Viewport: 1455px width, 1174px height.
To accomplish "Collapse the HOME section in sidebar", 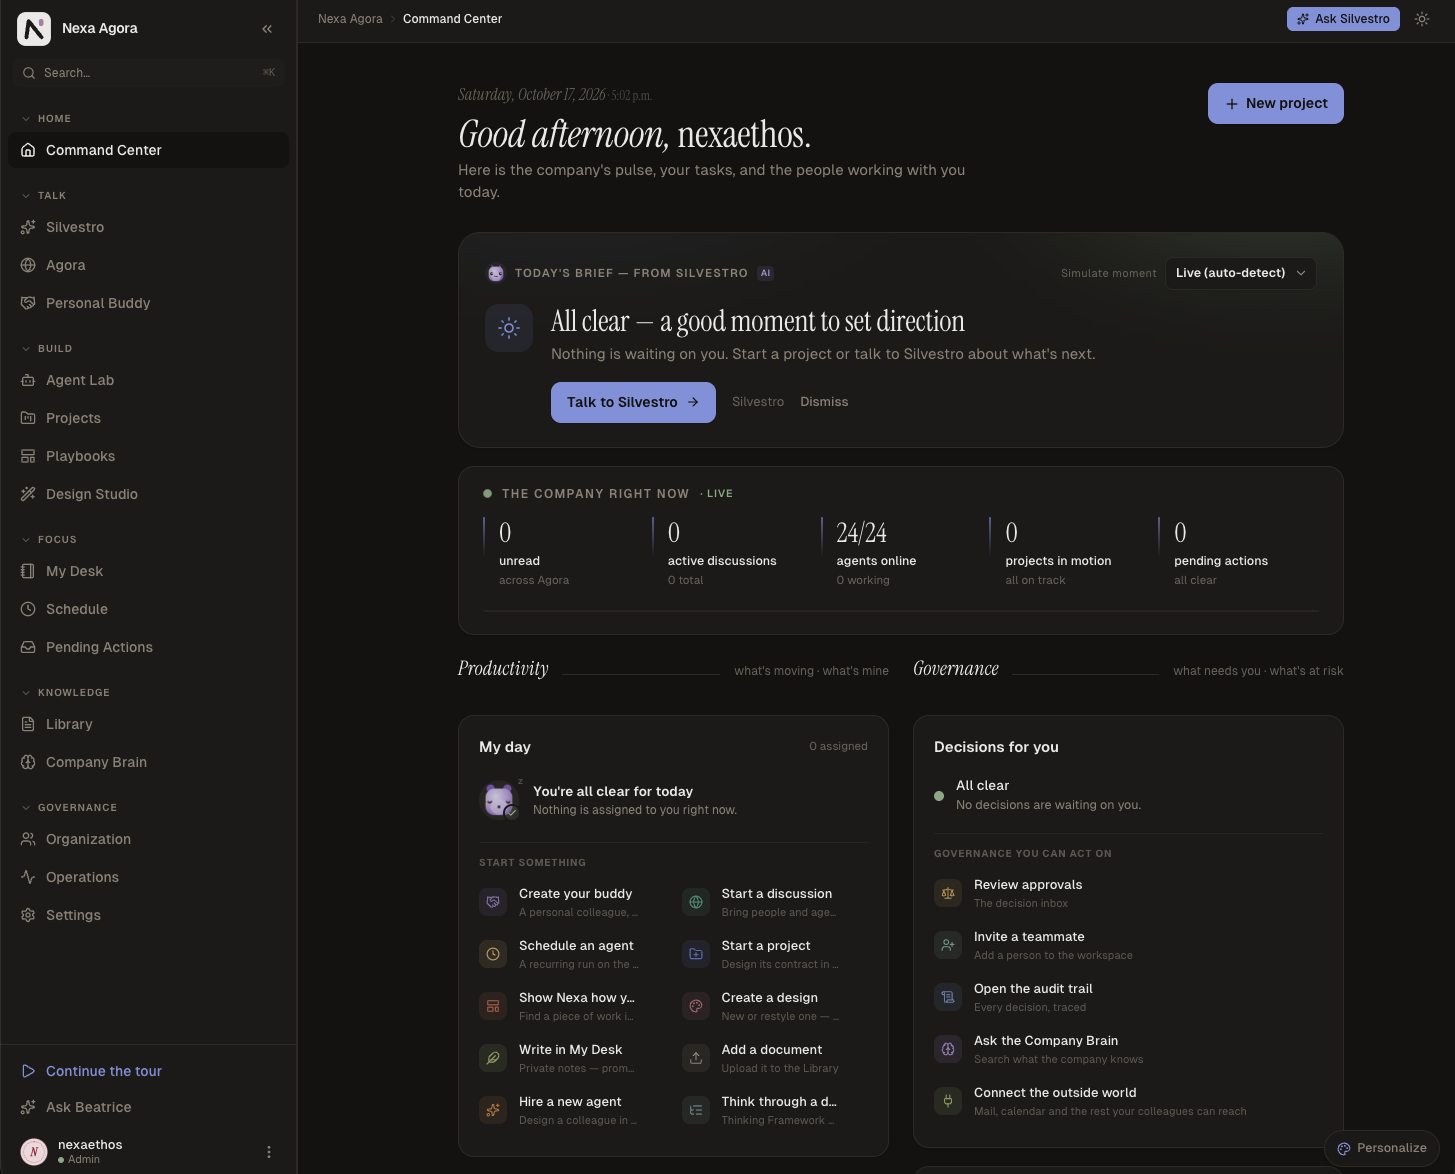I will (47, 119).
